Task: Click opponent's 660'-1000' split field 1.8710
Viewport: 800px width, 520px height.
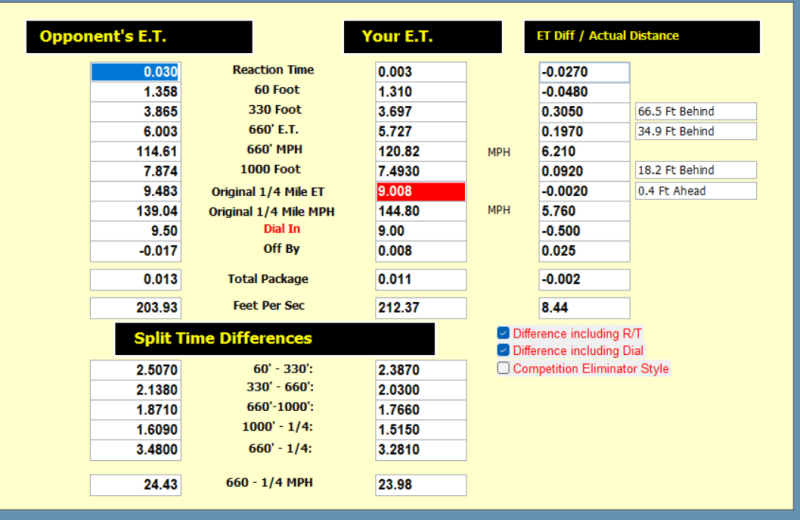Action: pos(136,410)
